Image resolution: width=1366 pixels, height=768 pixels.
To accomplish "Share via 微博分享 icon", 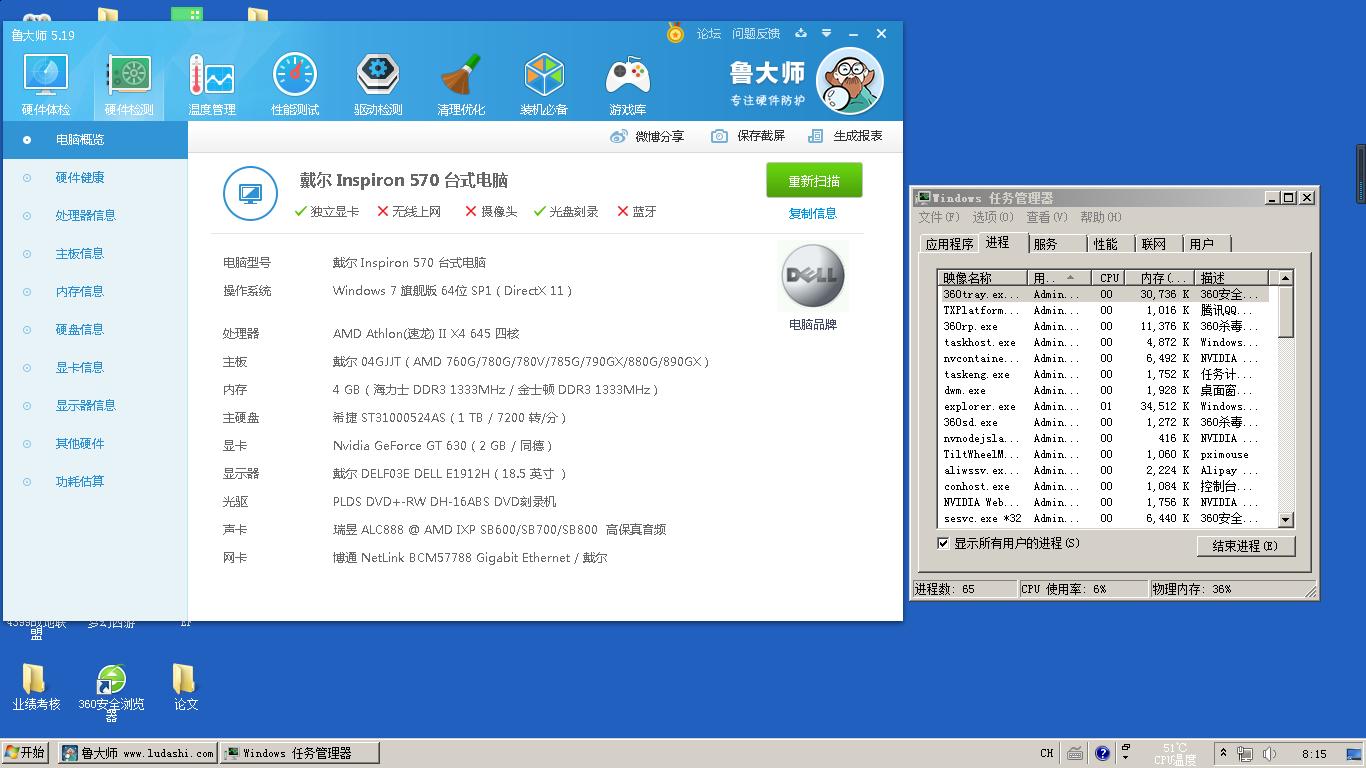I will [618, 136].
